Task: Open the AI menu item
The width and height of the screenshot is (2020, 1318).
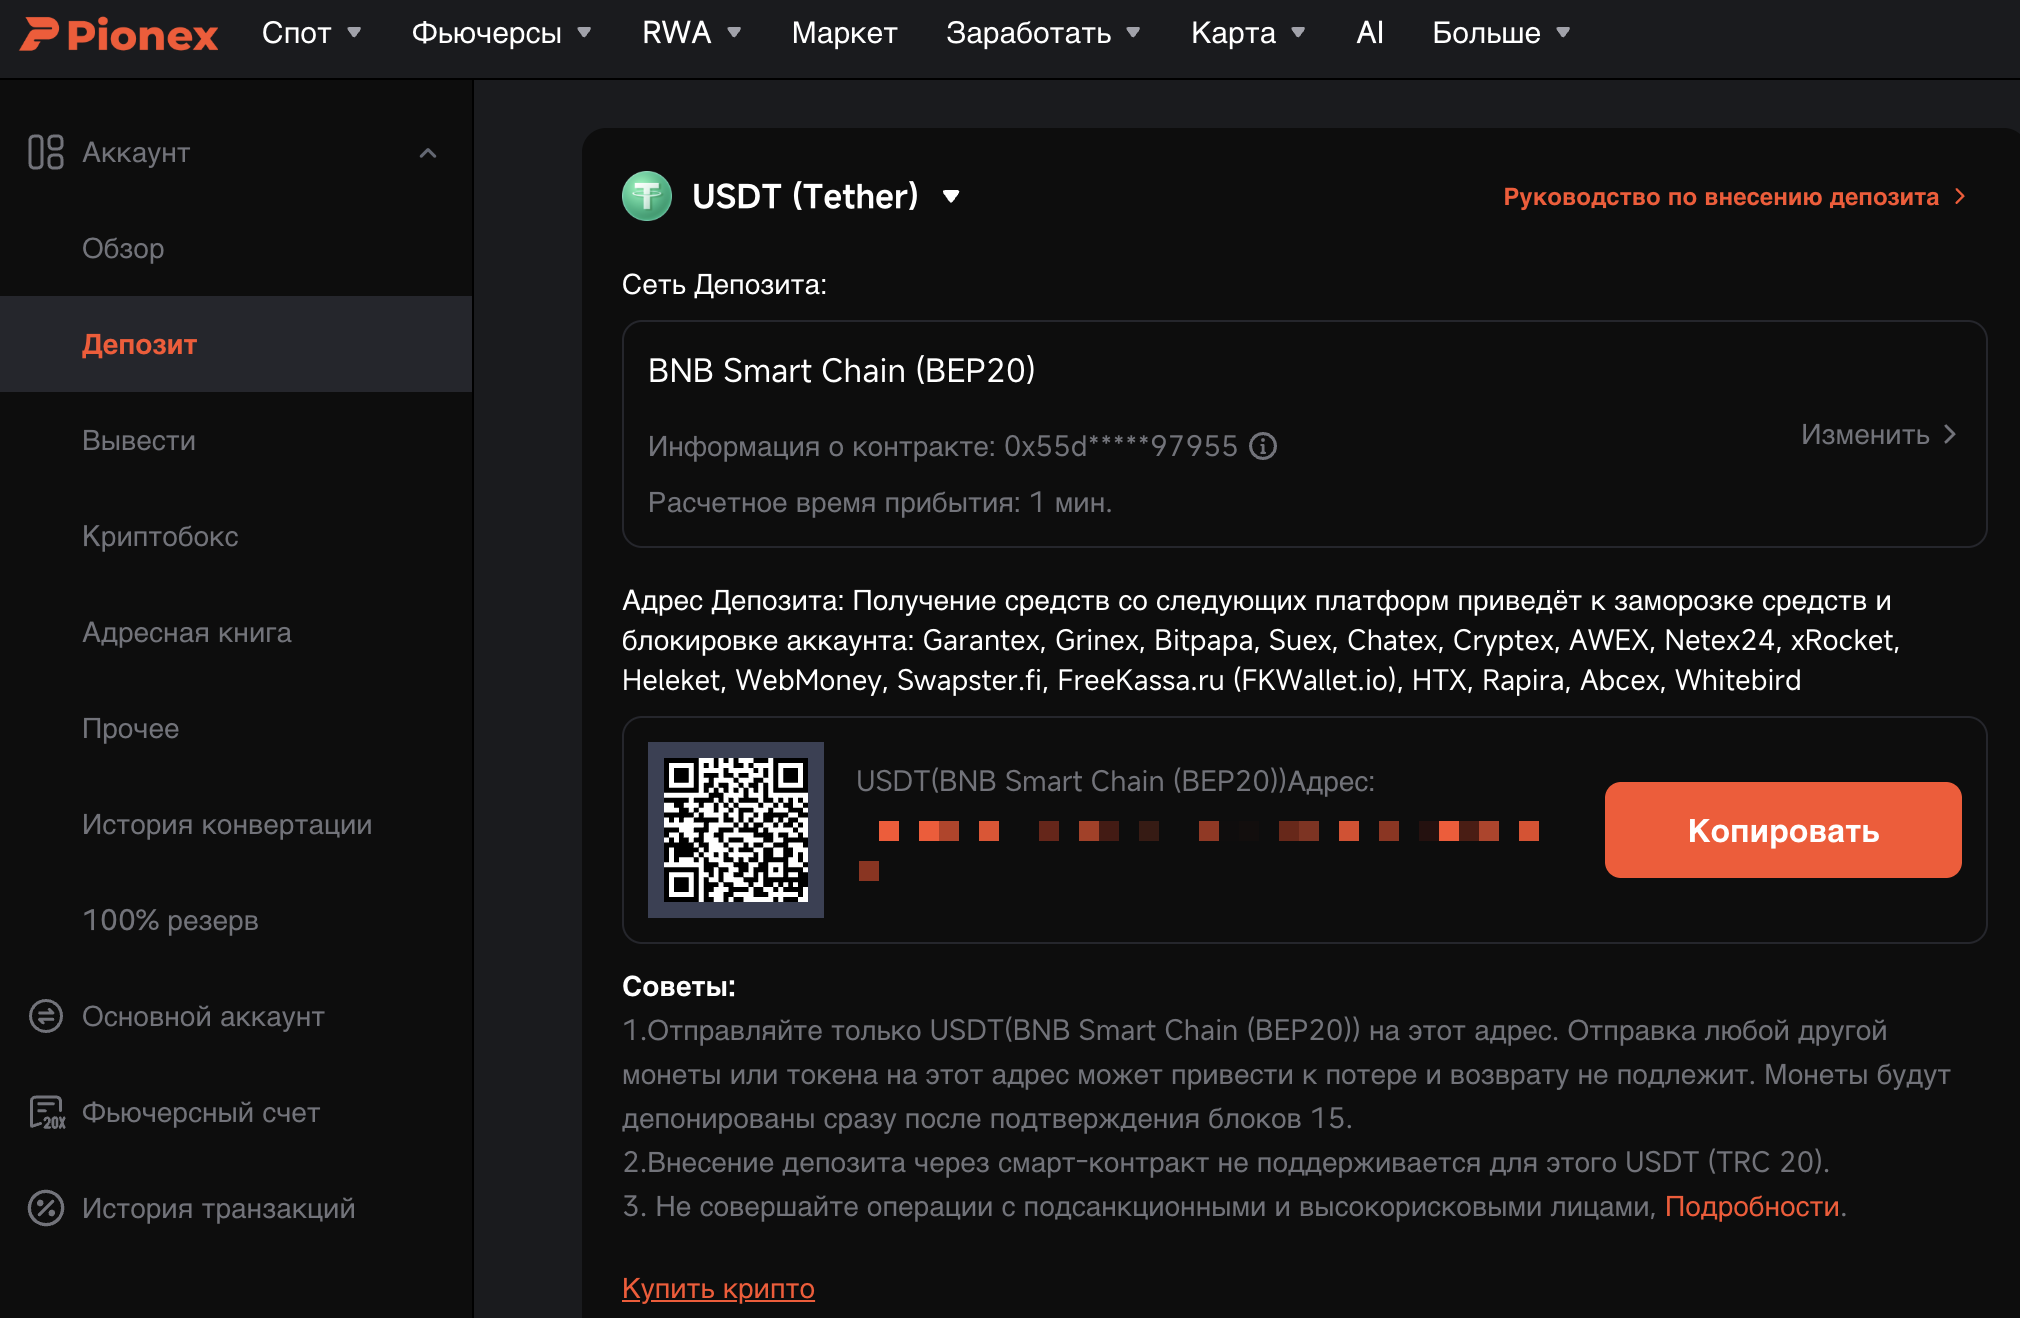Action: [1370, 33]
